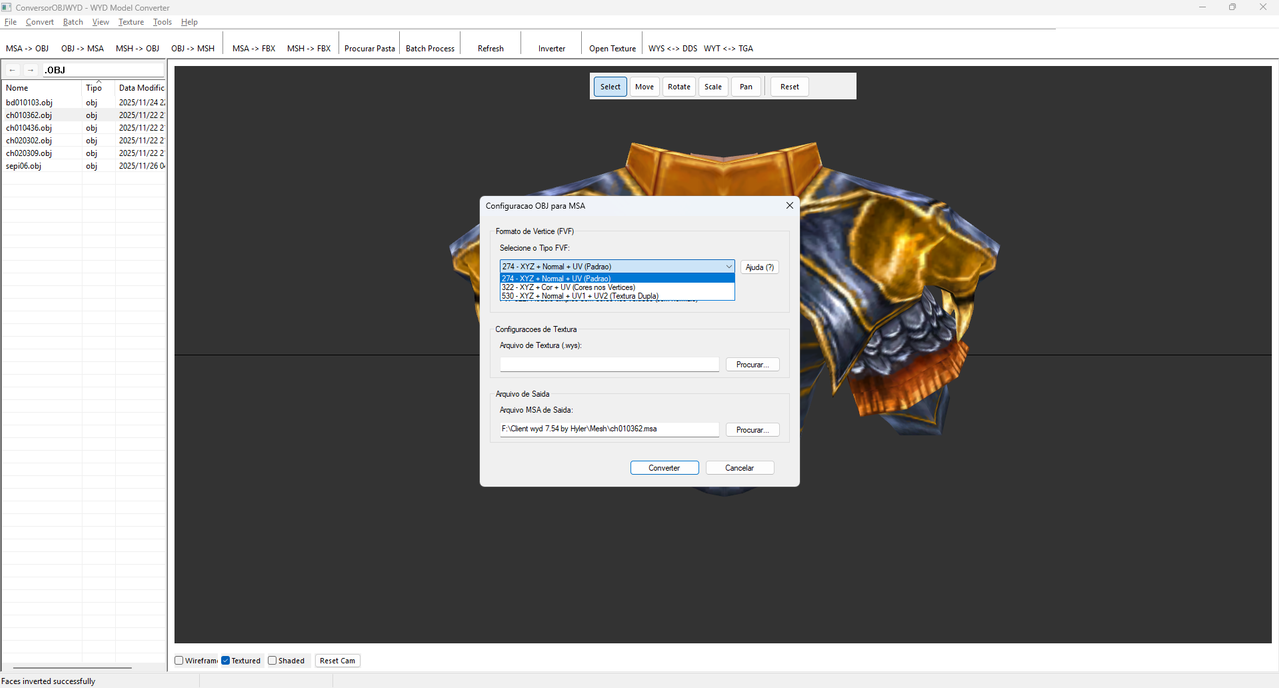Viewport: 1279px width, 688px height.
Task: Select file ch010436.obj
Action: pos(84,128)
